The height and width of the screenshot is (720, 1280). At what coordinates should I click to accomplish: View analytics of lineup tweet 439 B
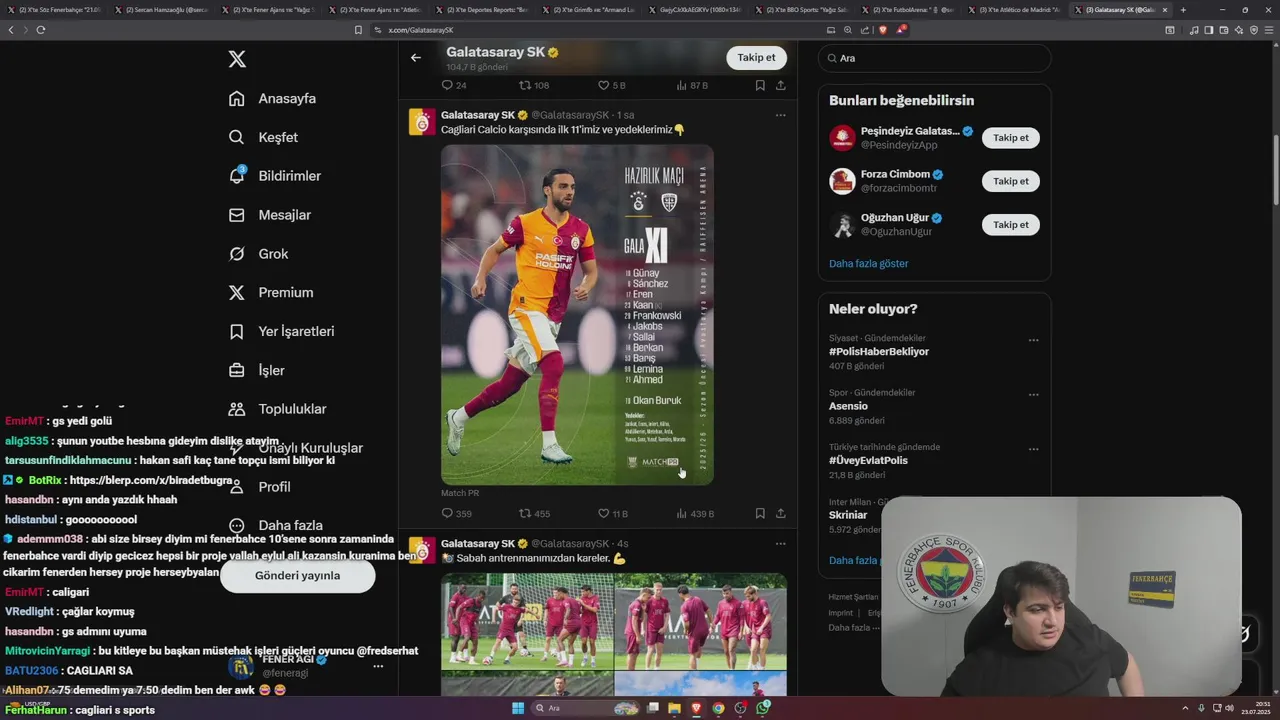pos(695,514)
